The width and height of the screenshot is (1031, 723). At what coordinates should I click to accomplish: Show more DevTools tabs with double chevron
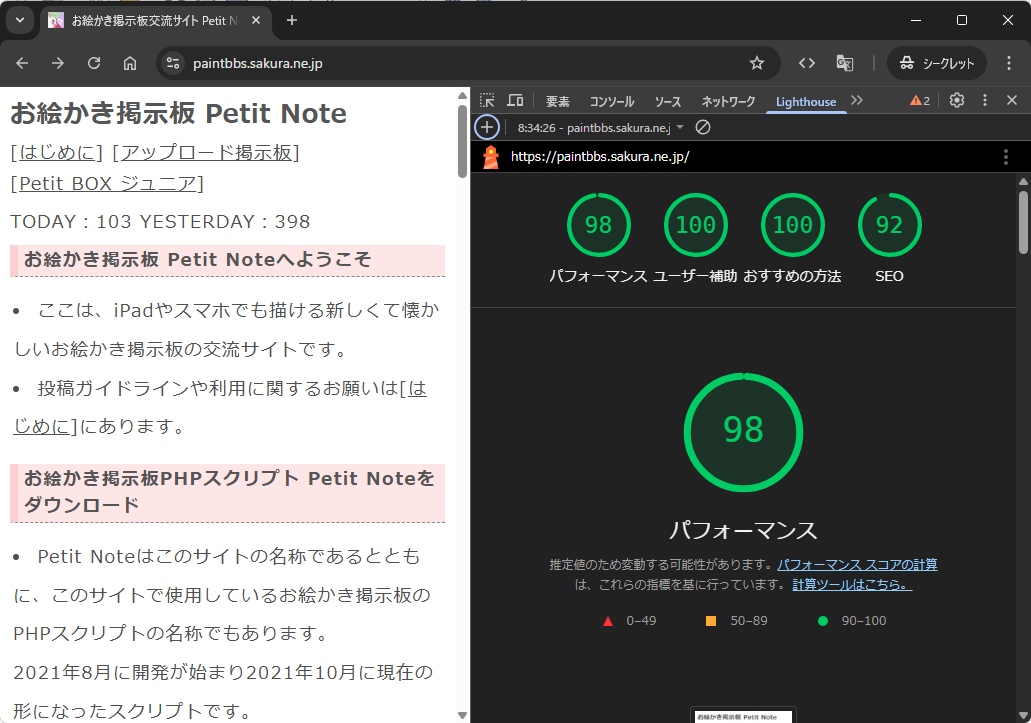[x=856, y=101]
